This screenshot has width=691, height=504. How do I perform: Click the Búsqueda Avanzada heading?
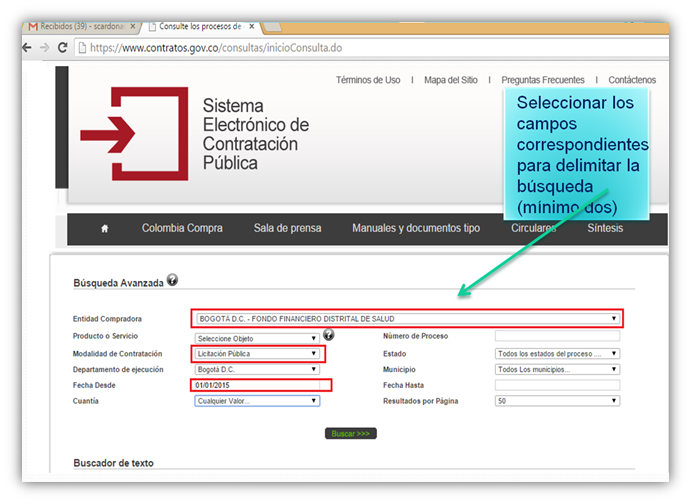pyautogui.click(x=119, y=283)
